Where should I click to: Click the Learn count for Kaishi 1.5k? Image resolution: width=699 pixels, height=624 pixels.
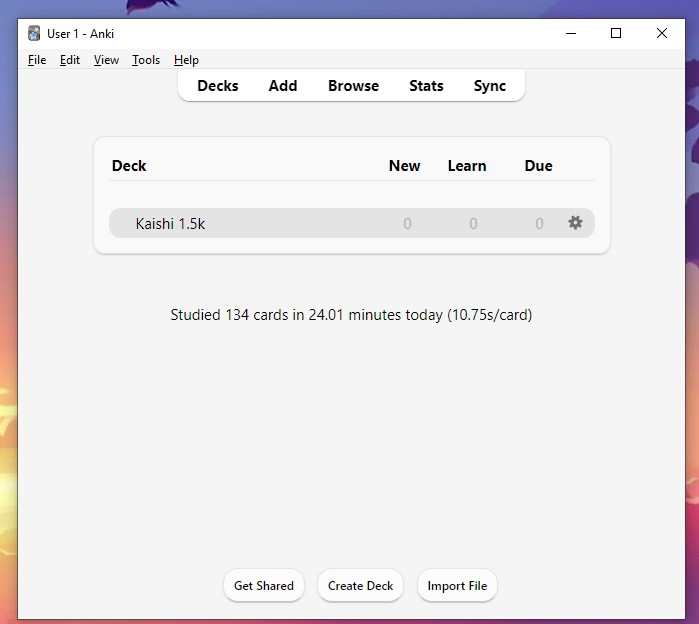click(473, 223)
